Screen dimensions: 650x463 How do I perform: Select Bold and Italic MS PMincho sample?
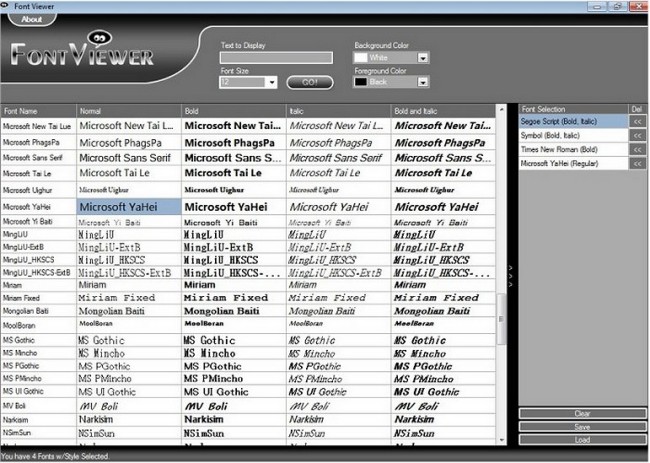(x=443, y=378)
